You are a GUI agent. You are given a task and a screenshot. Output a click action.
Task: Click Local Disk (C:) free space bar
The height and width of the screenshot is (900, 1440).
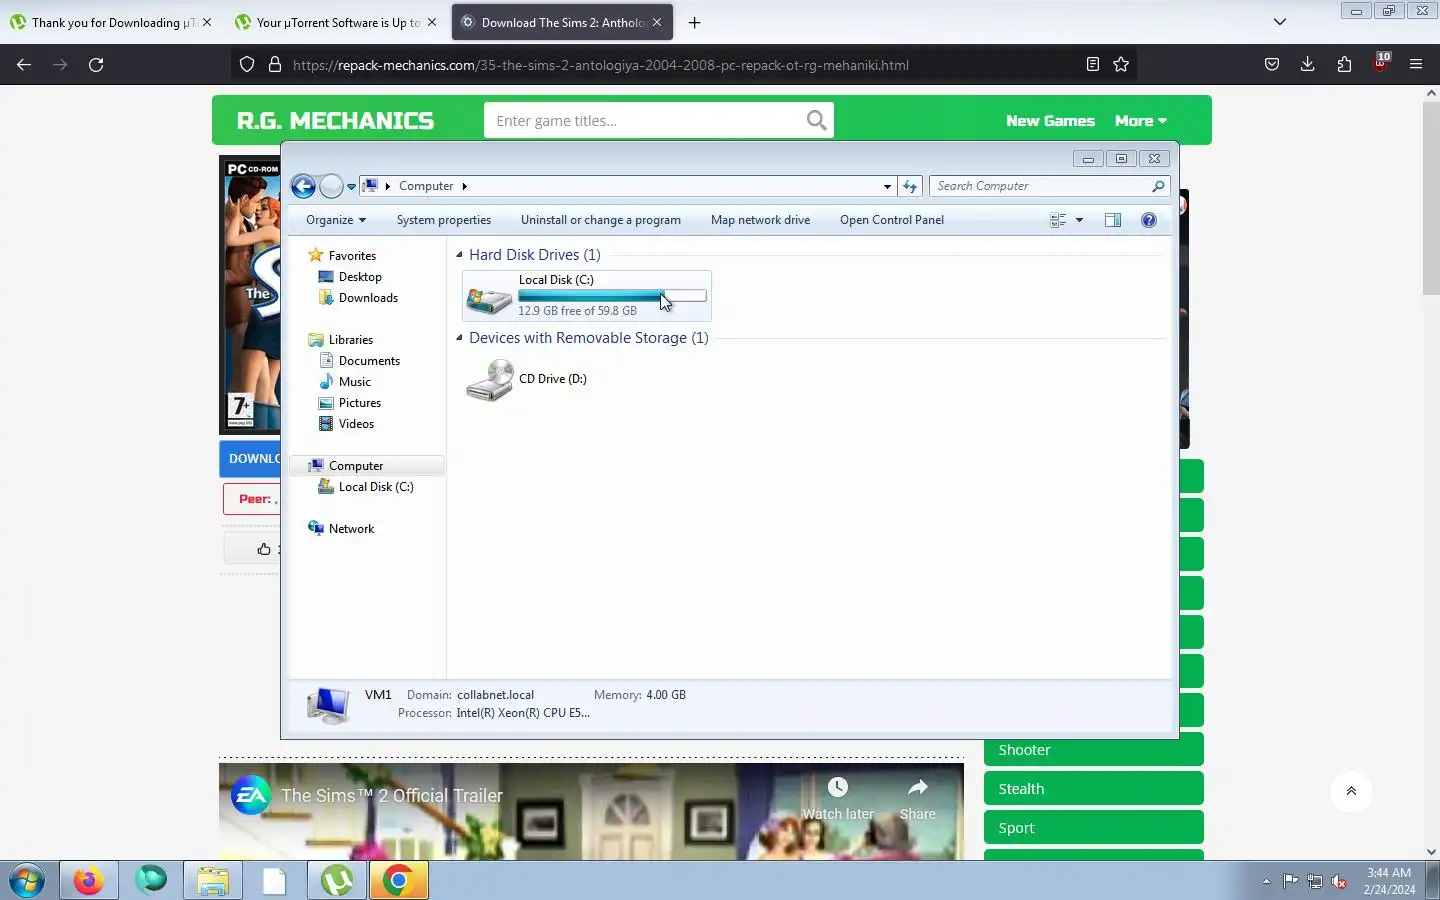pos(612,296)
